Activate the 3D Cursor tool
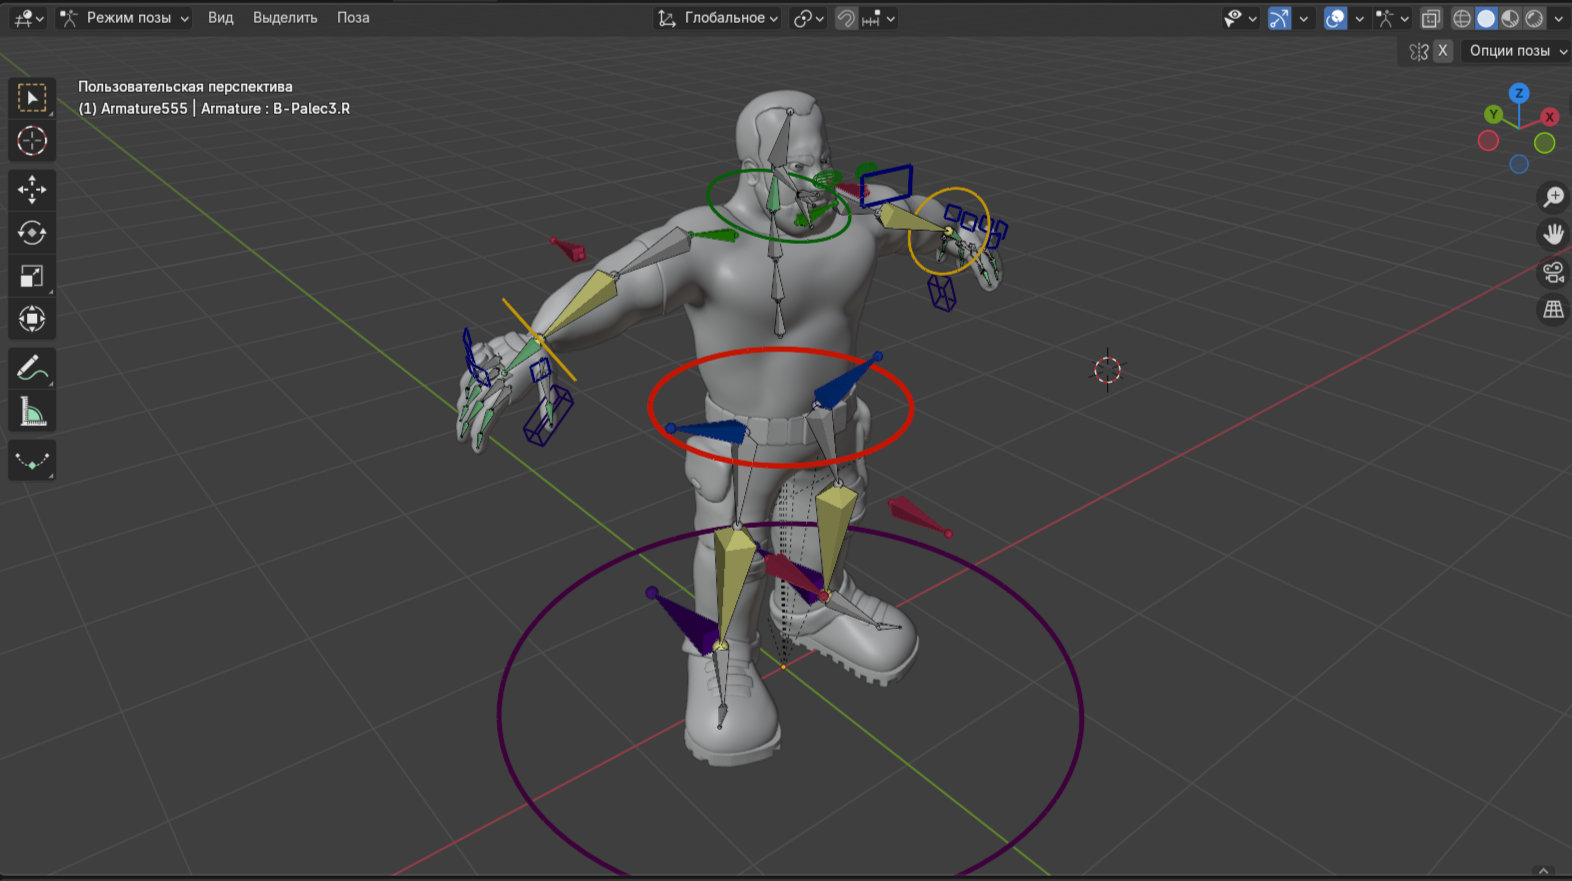 32,141
